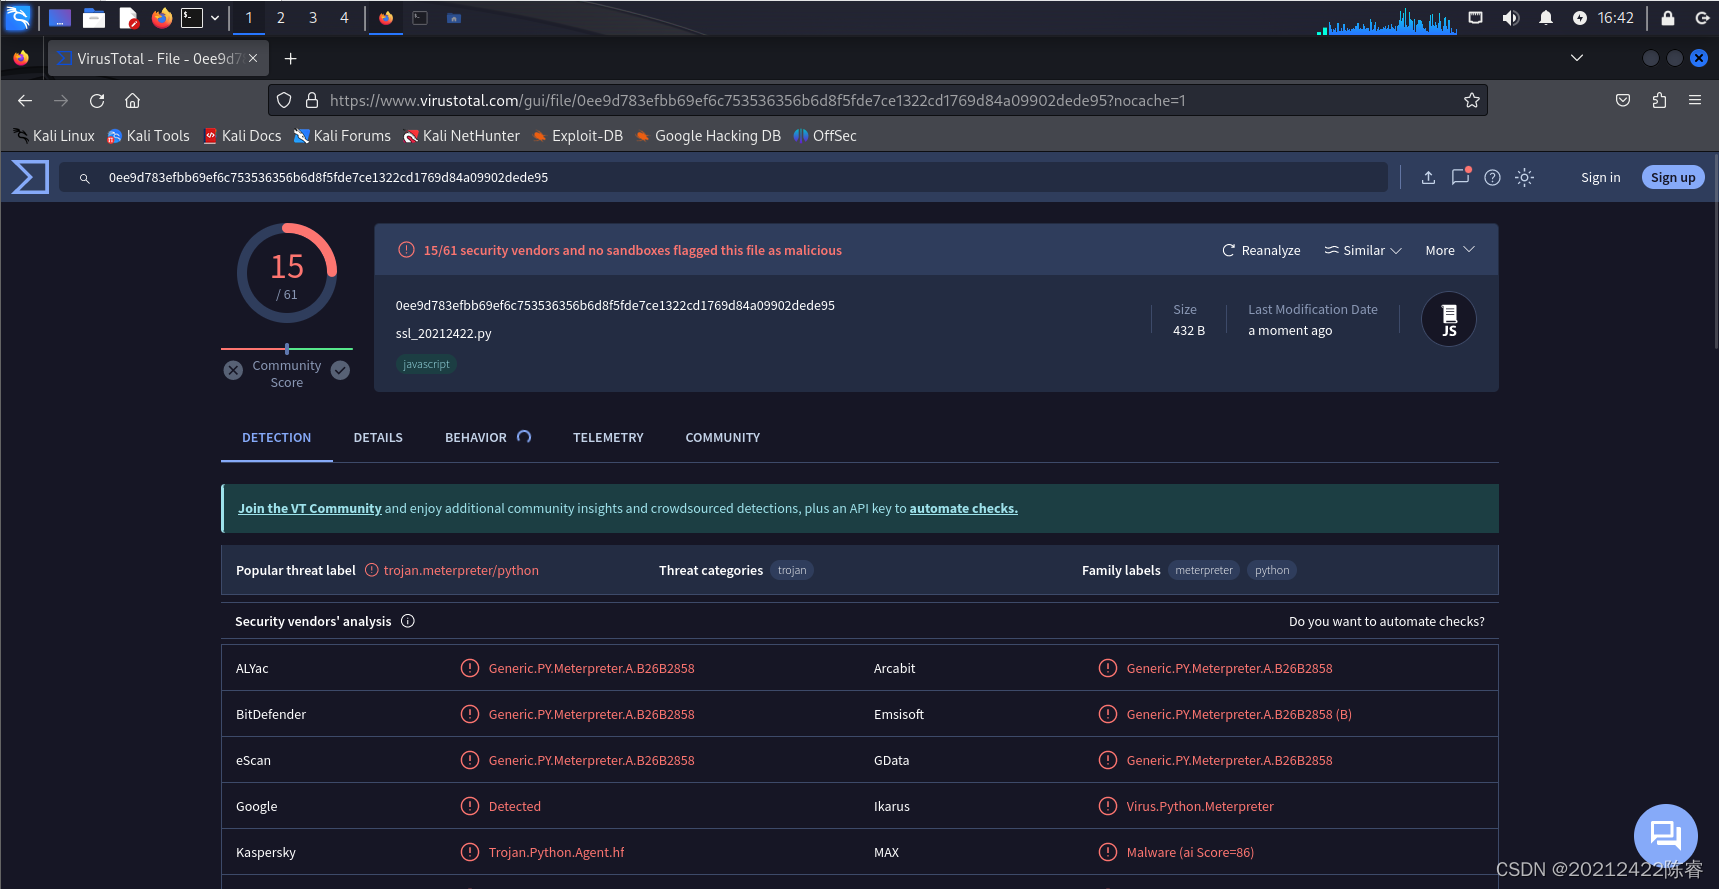Click Do you want to automate checks text
Screen dimensions: 1719x889
1386,621
